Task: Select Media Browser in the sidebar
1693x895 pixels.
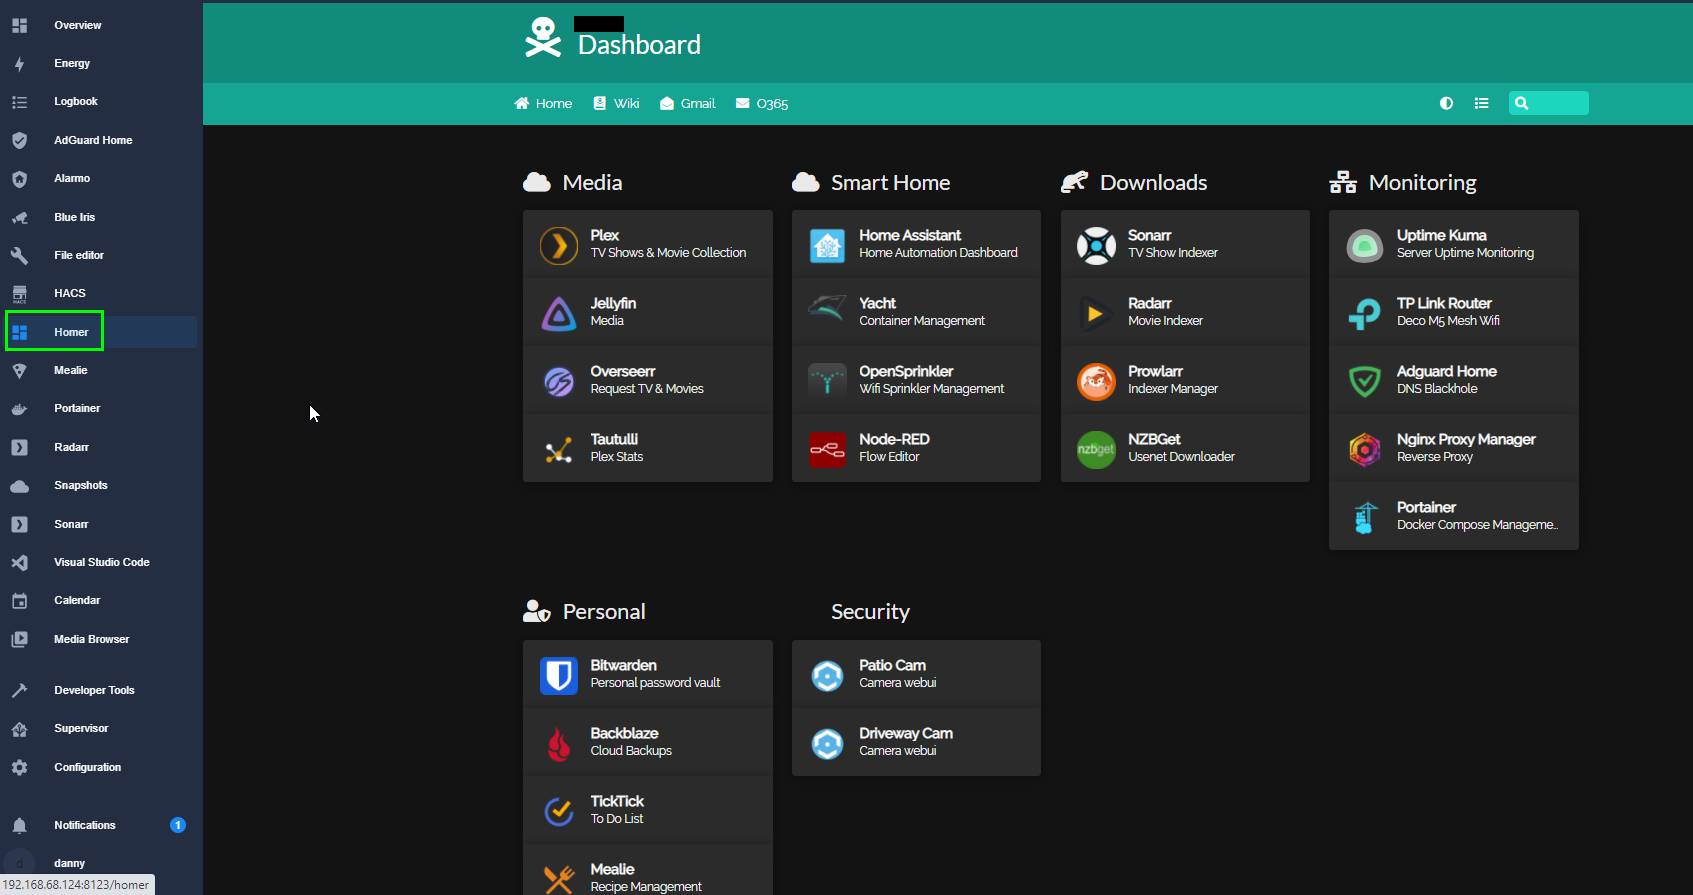Action: point(100,639)
